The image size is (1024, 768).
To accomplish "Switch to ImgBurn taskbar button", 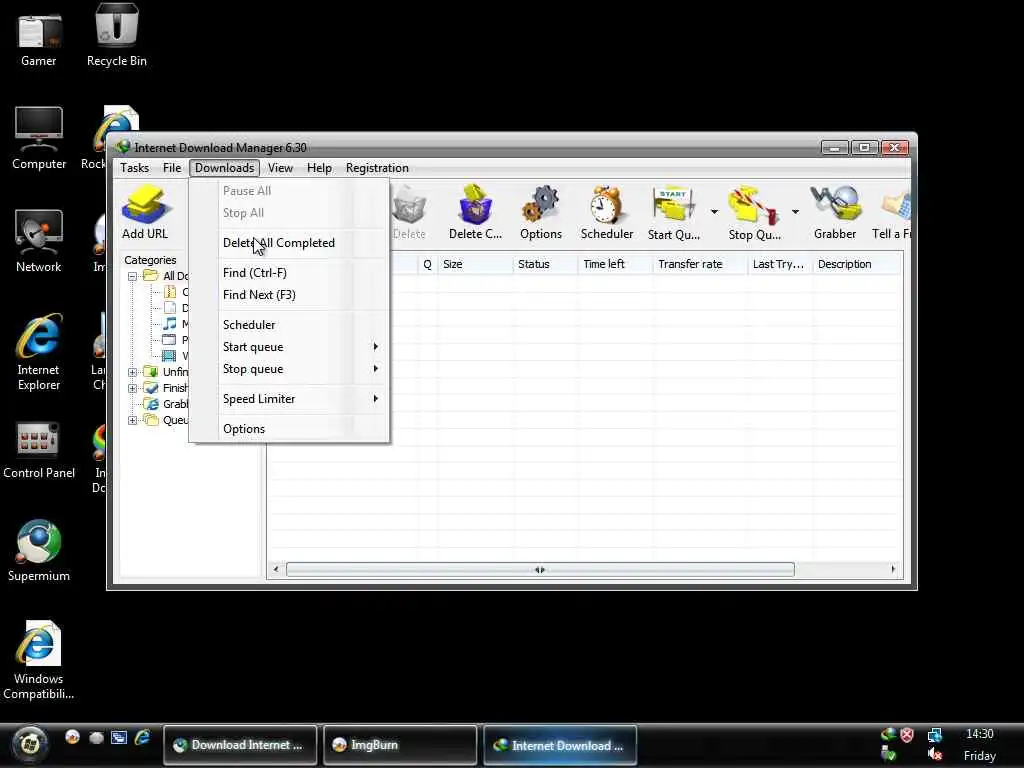I will pos(400,744).
